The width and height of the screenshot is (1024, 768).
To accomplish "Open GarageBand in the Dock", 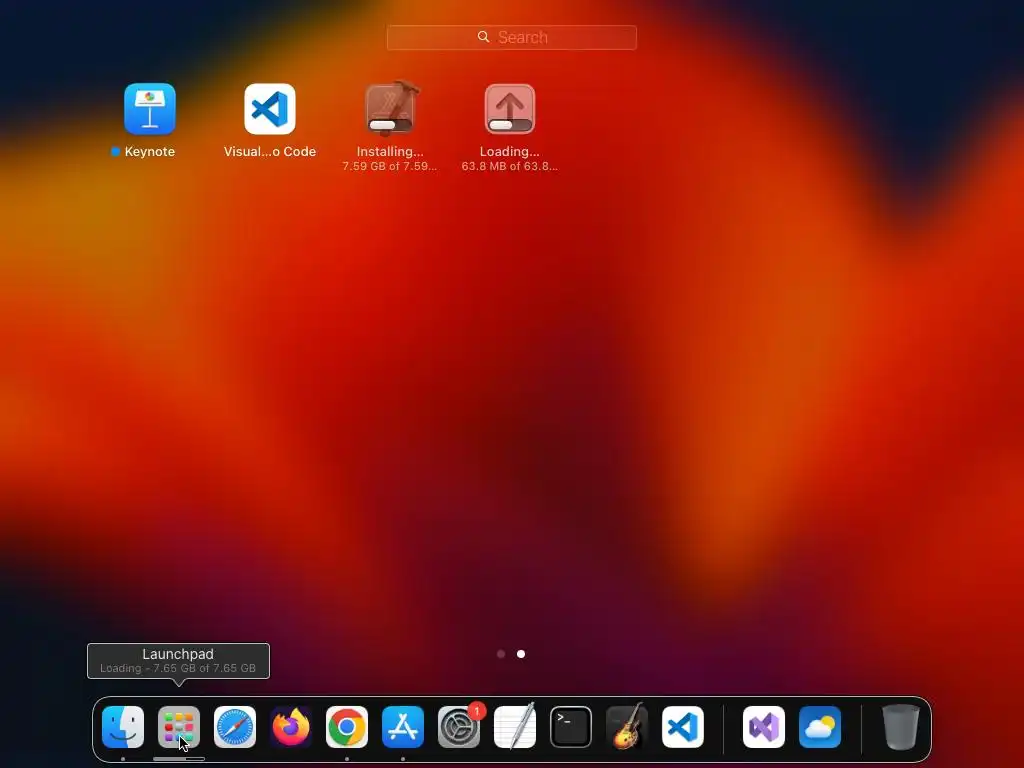I will [x=627, y=727].
